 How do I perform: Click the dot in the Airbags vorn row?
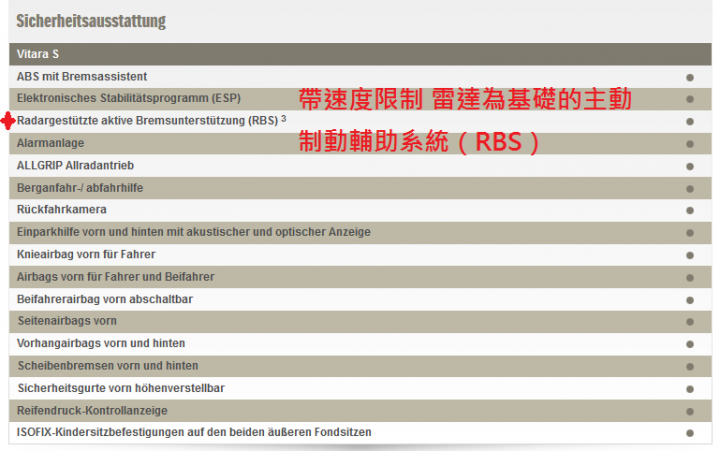point(690,278)
